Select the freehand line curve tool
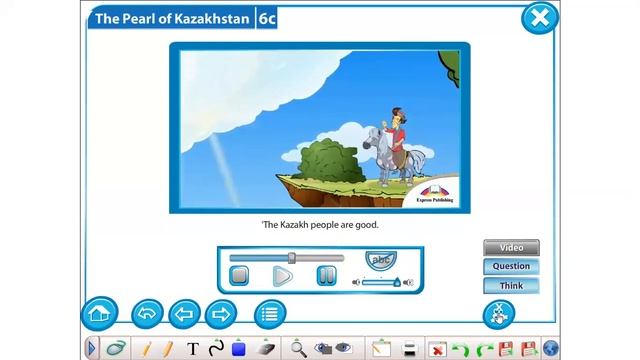 (216, 348)
